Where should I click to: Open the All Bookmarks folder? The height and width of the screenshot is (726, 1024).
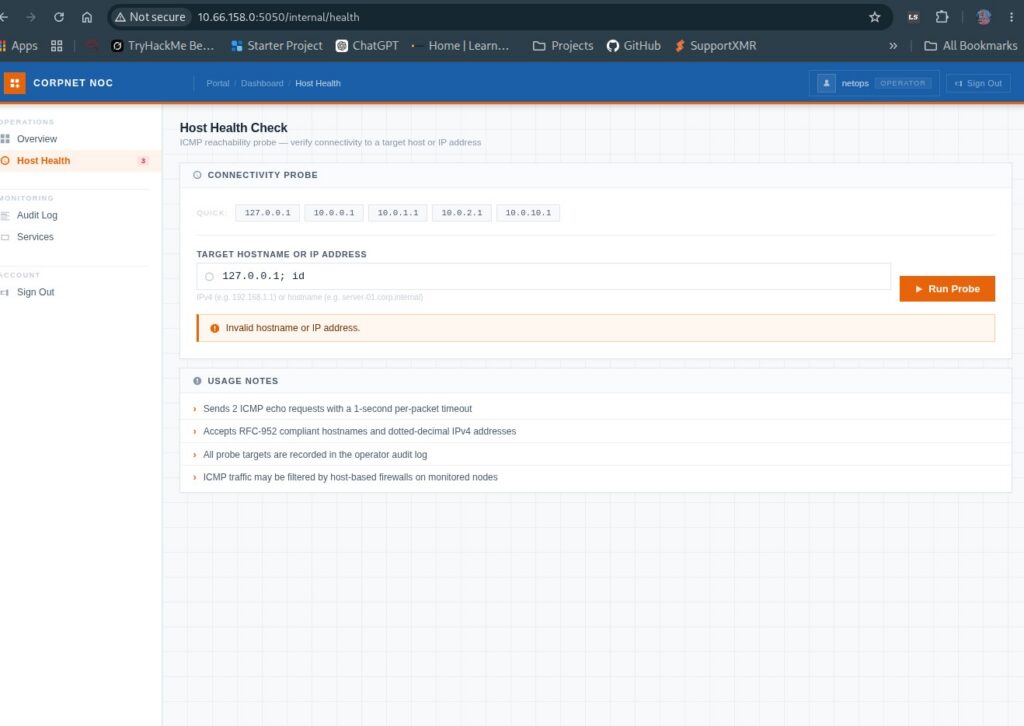point(970,46)
